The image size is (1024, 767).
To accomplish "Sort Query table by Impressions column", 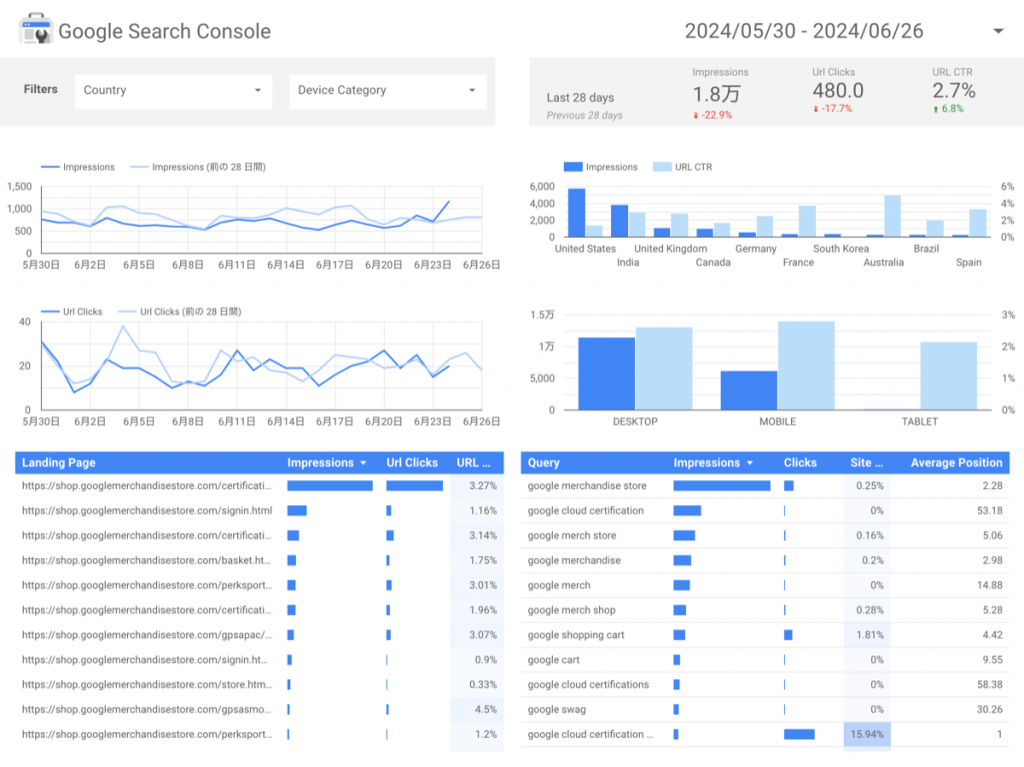I will (713, 463).
